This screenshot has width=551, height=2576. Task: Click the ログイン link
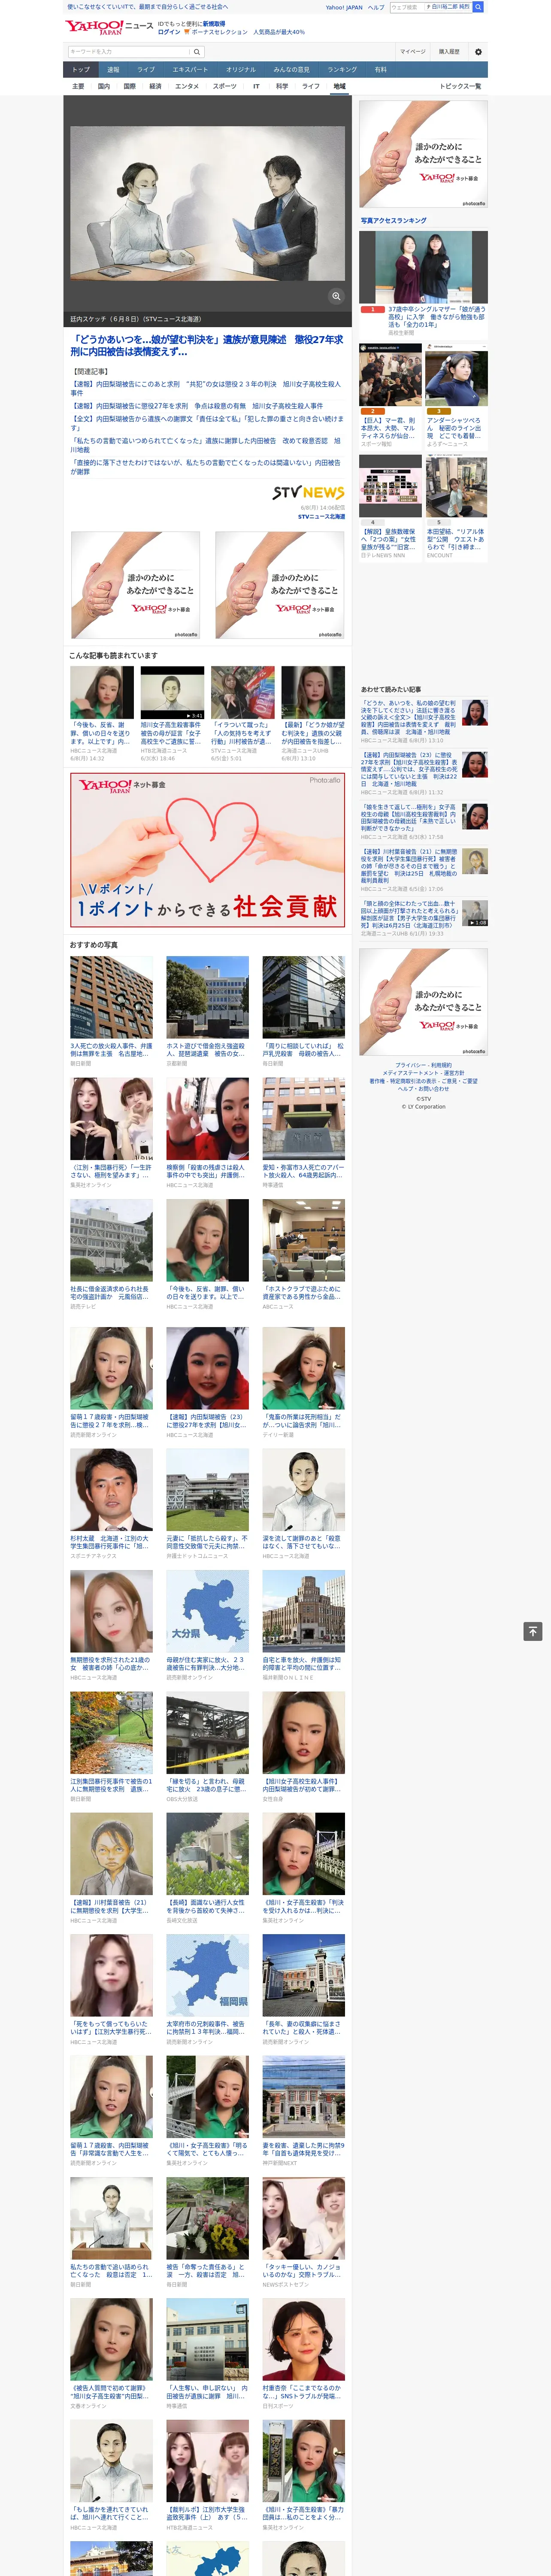(169, 32)
